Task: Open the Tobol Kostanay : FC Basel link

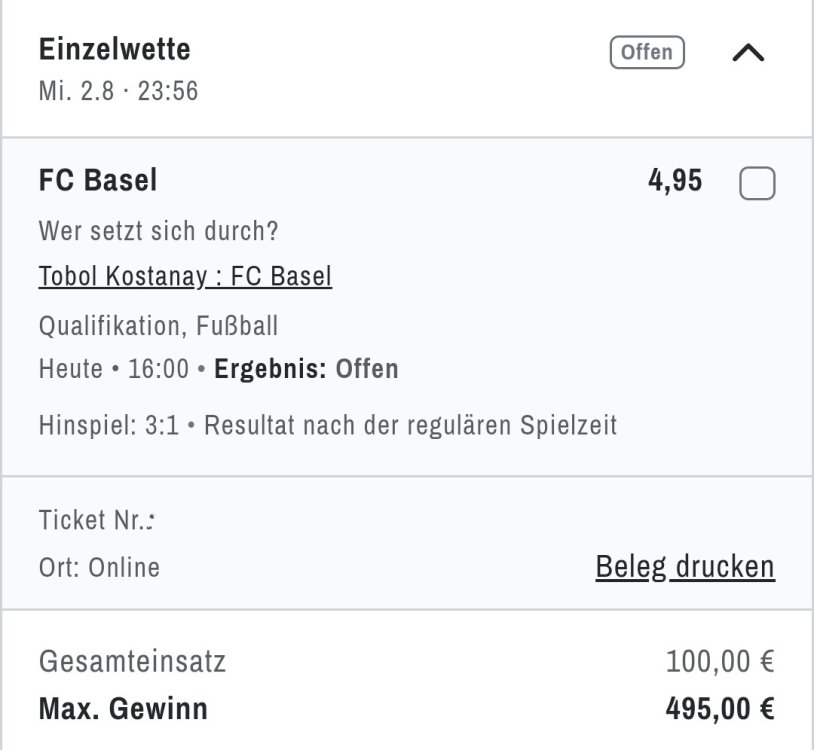Action: coord(185,276)
